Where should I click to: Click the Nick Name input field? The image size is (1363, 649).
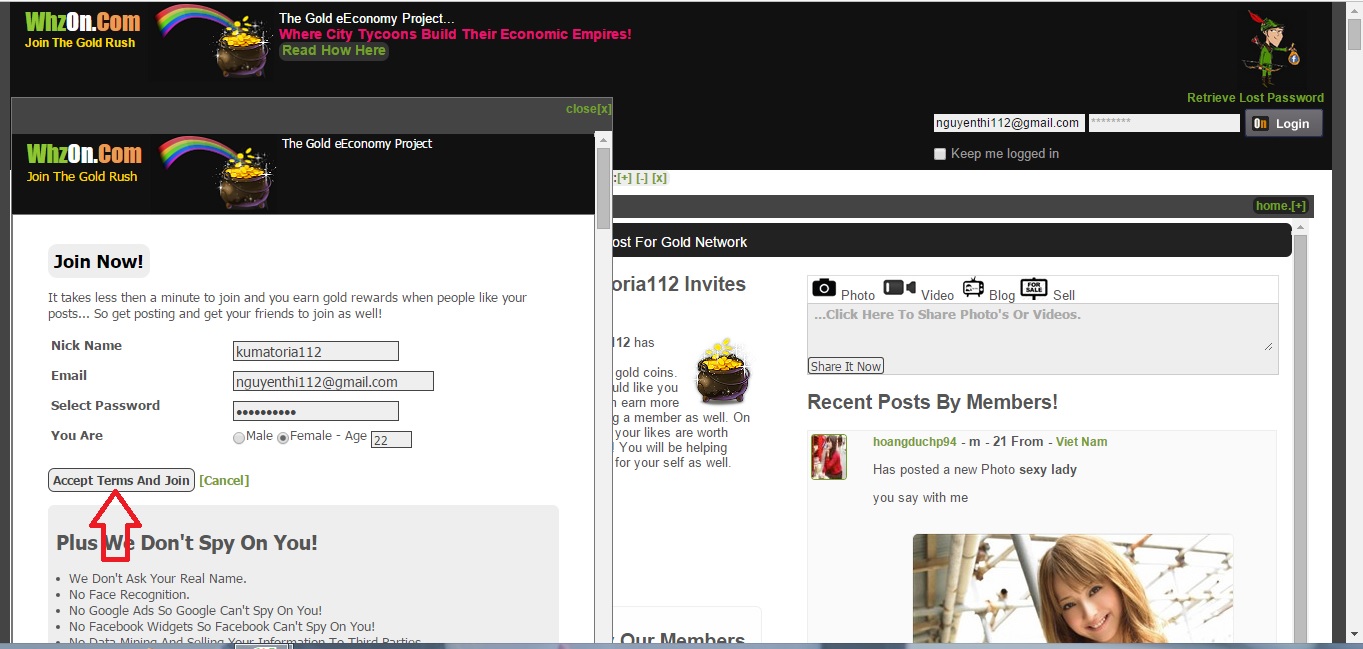click(x=315, y=351)
